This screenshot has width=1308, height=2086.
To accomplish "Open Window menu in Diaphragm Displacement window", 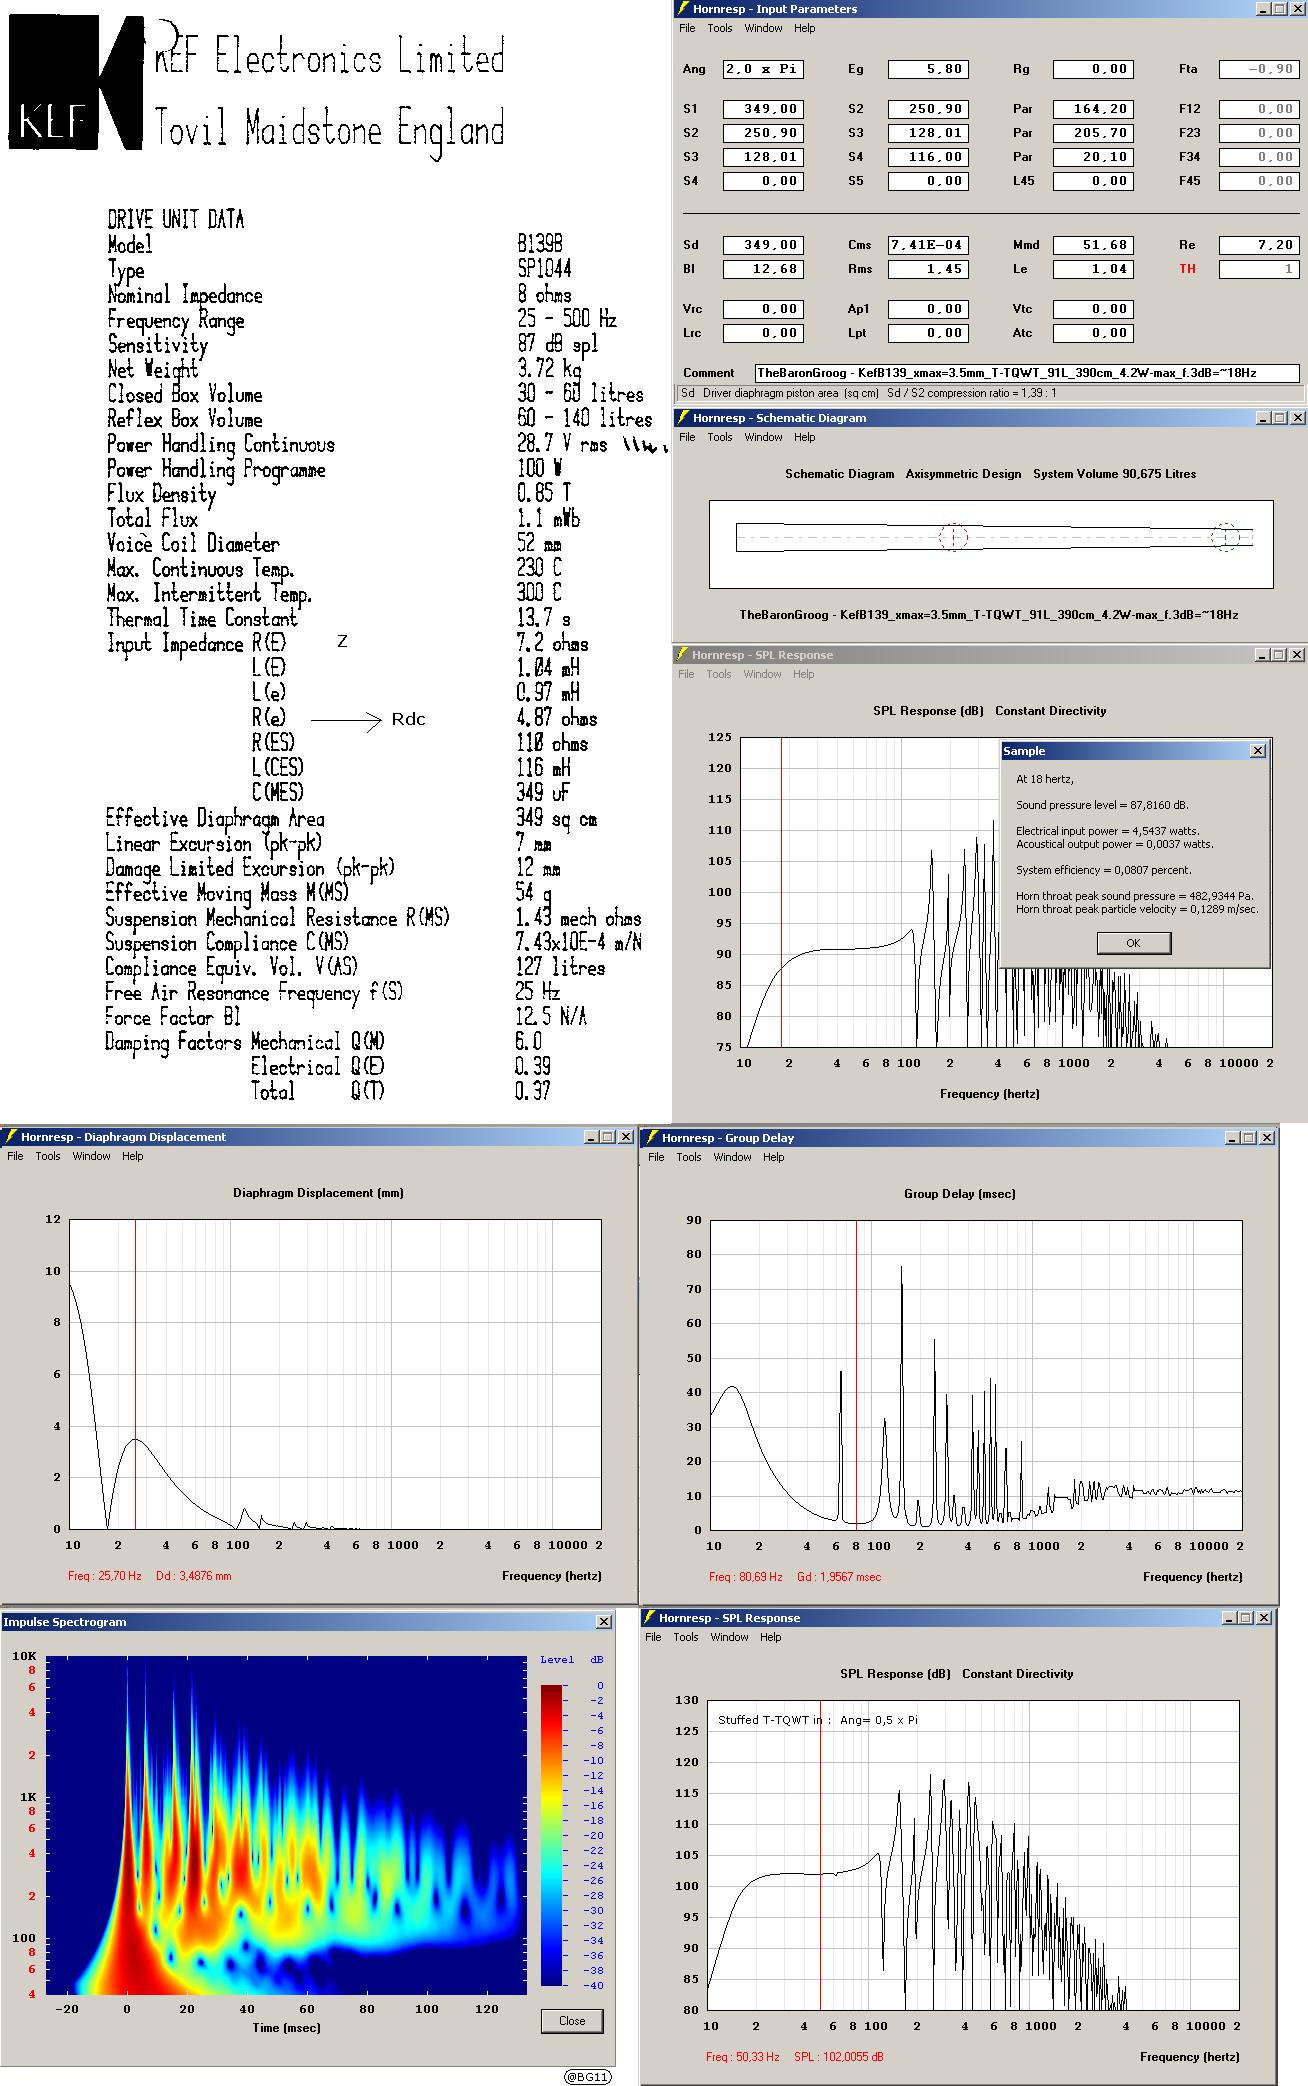I will (x=91, y=1156).
